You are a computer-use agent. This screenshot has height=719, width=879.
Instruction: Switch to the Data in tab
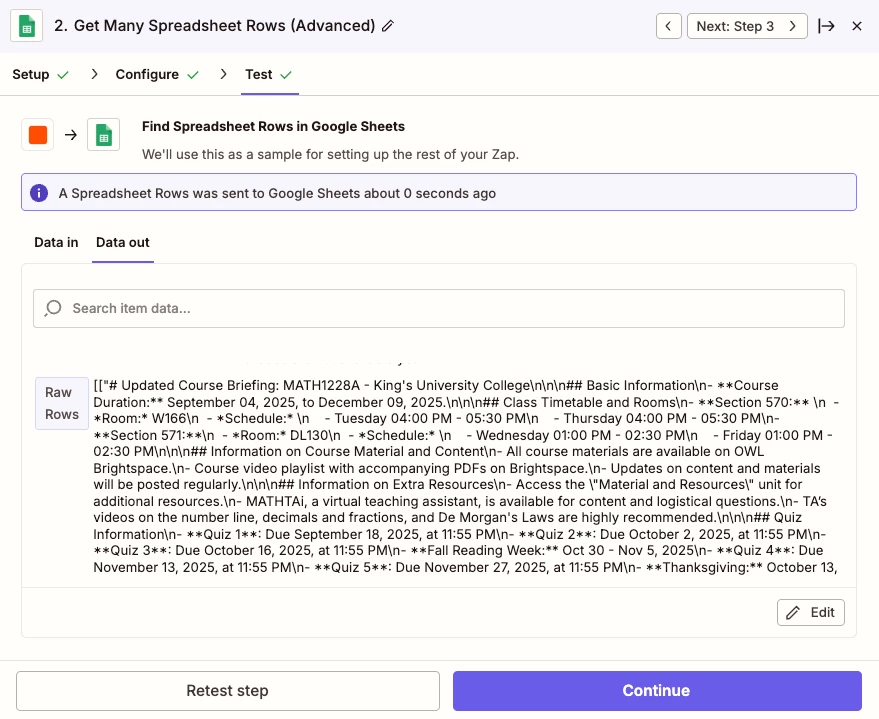(x=56, y=243)
